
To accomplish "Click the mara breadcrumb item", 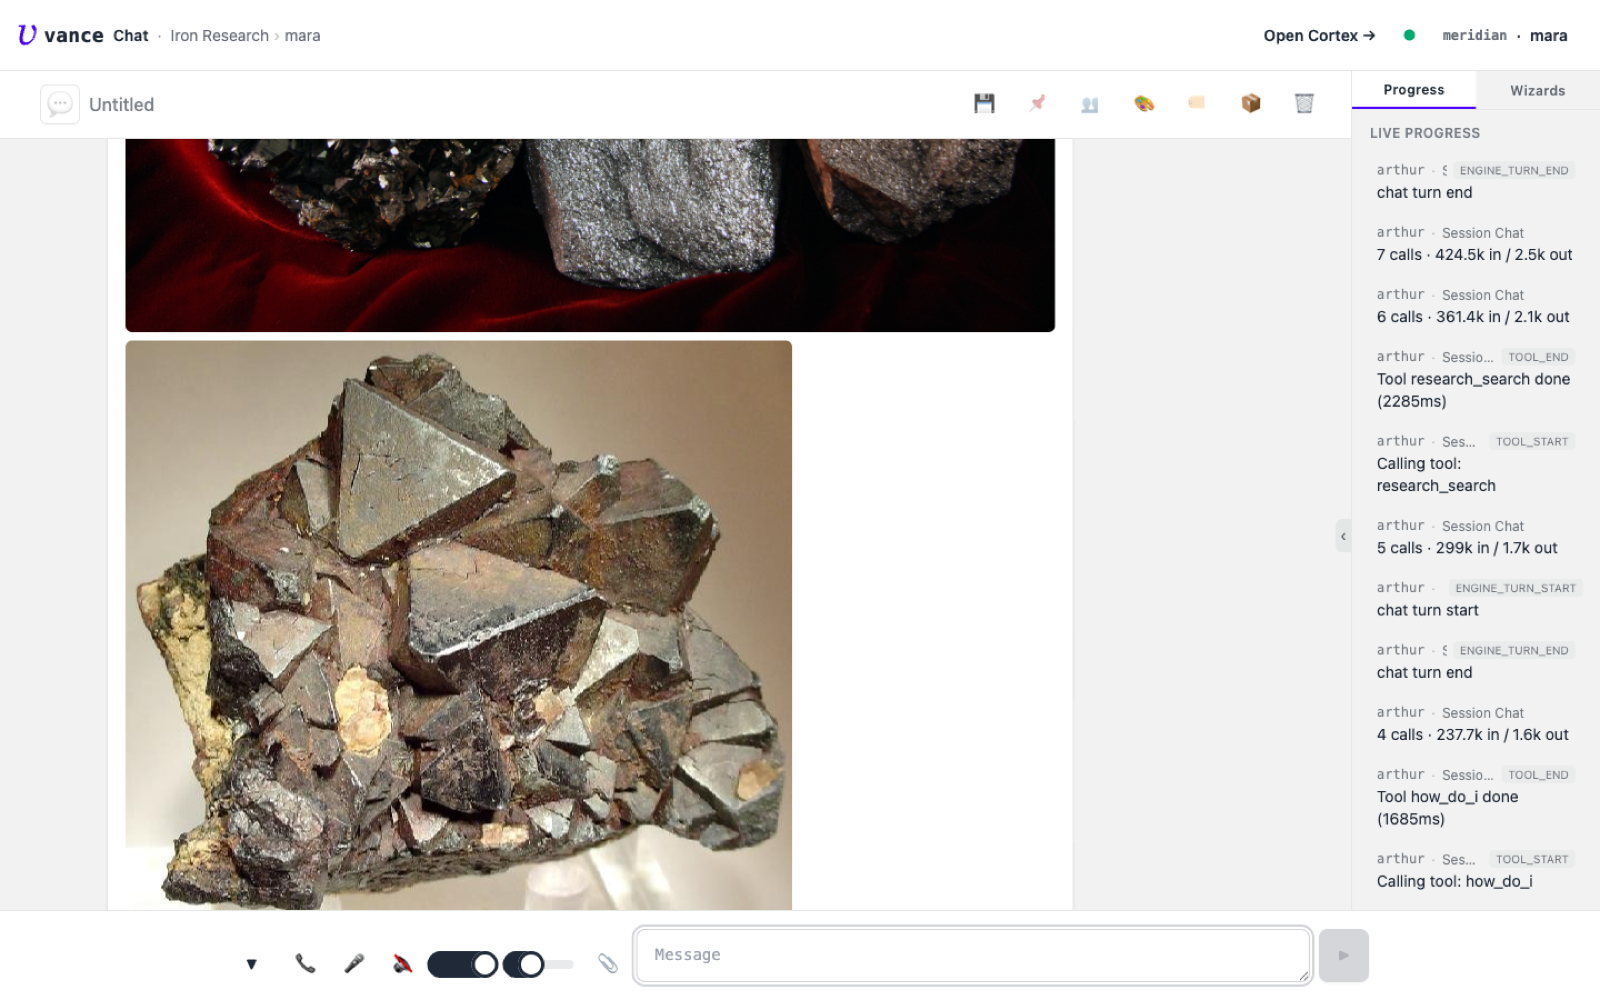I will (302, 35).
